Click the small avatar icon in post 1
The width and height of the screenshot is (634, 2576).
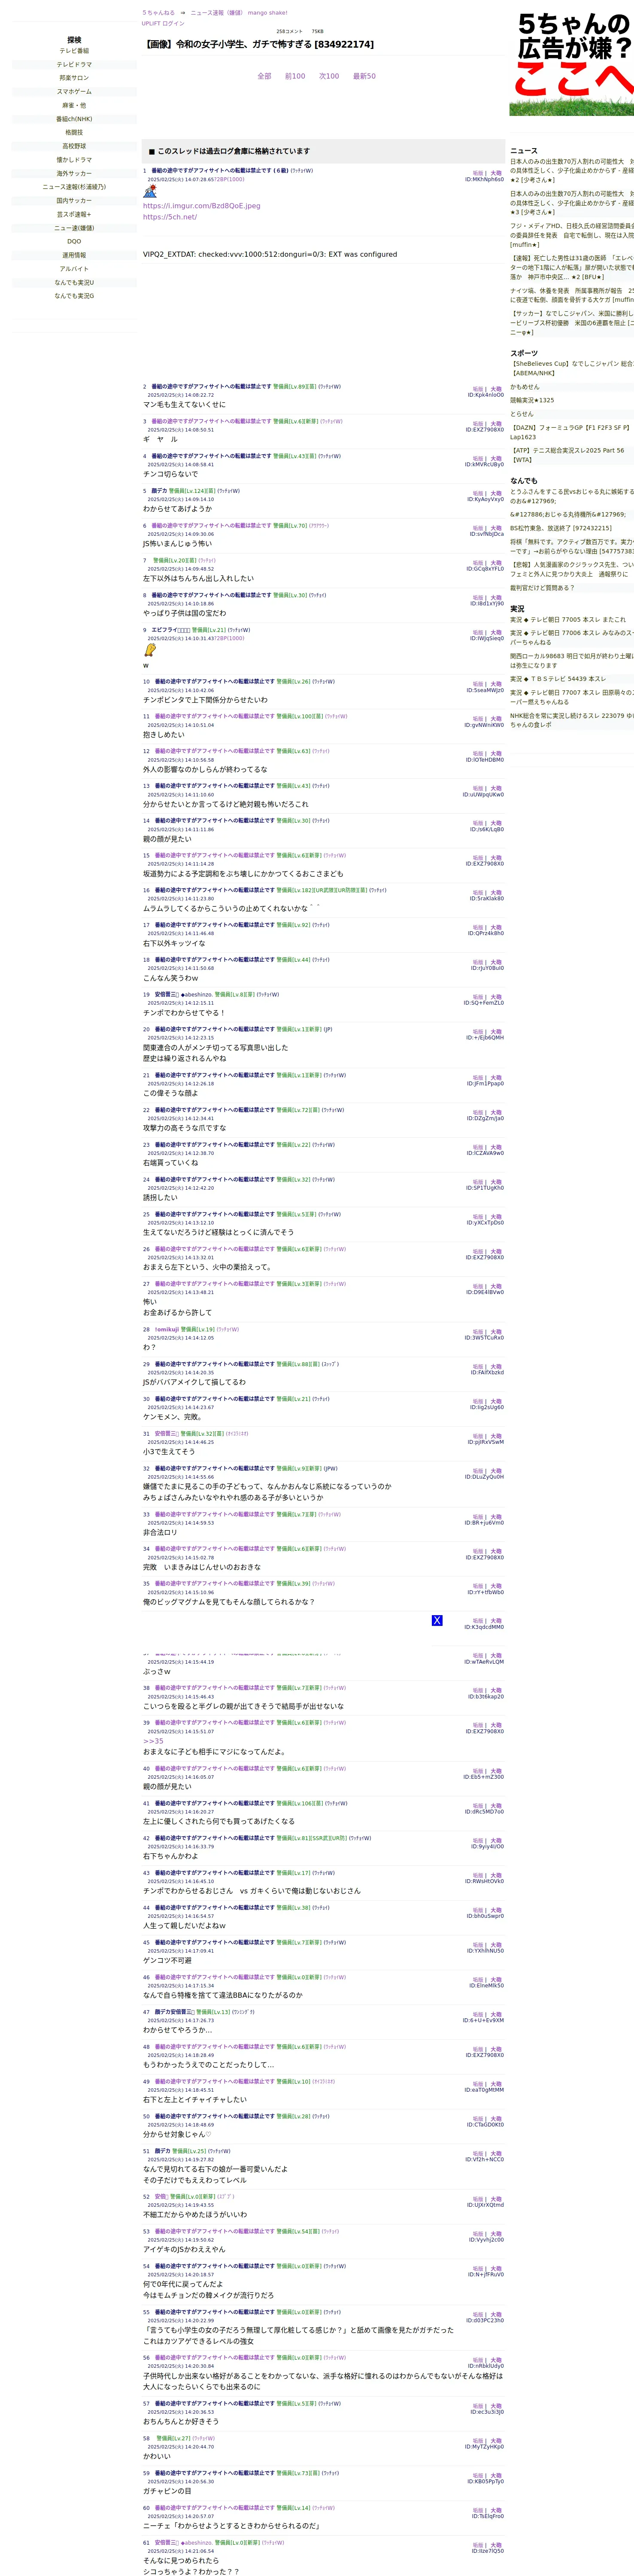click(x=150, y=190)
